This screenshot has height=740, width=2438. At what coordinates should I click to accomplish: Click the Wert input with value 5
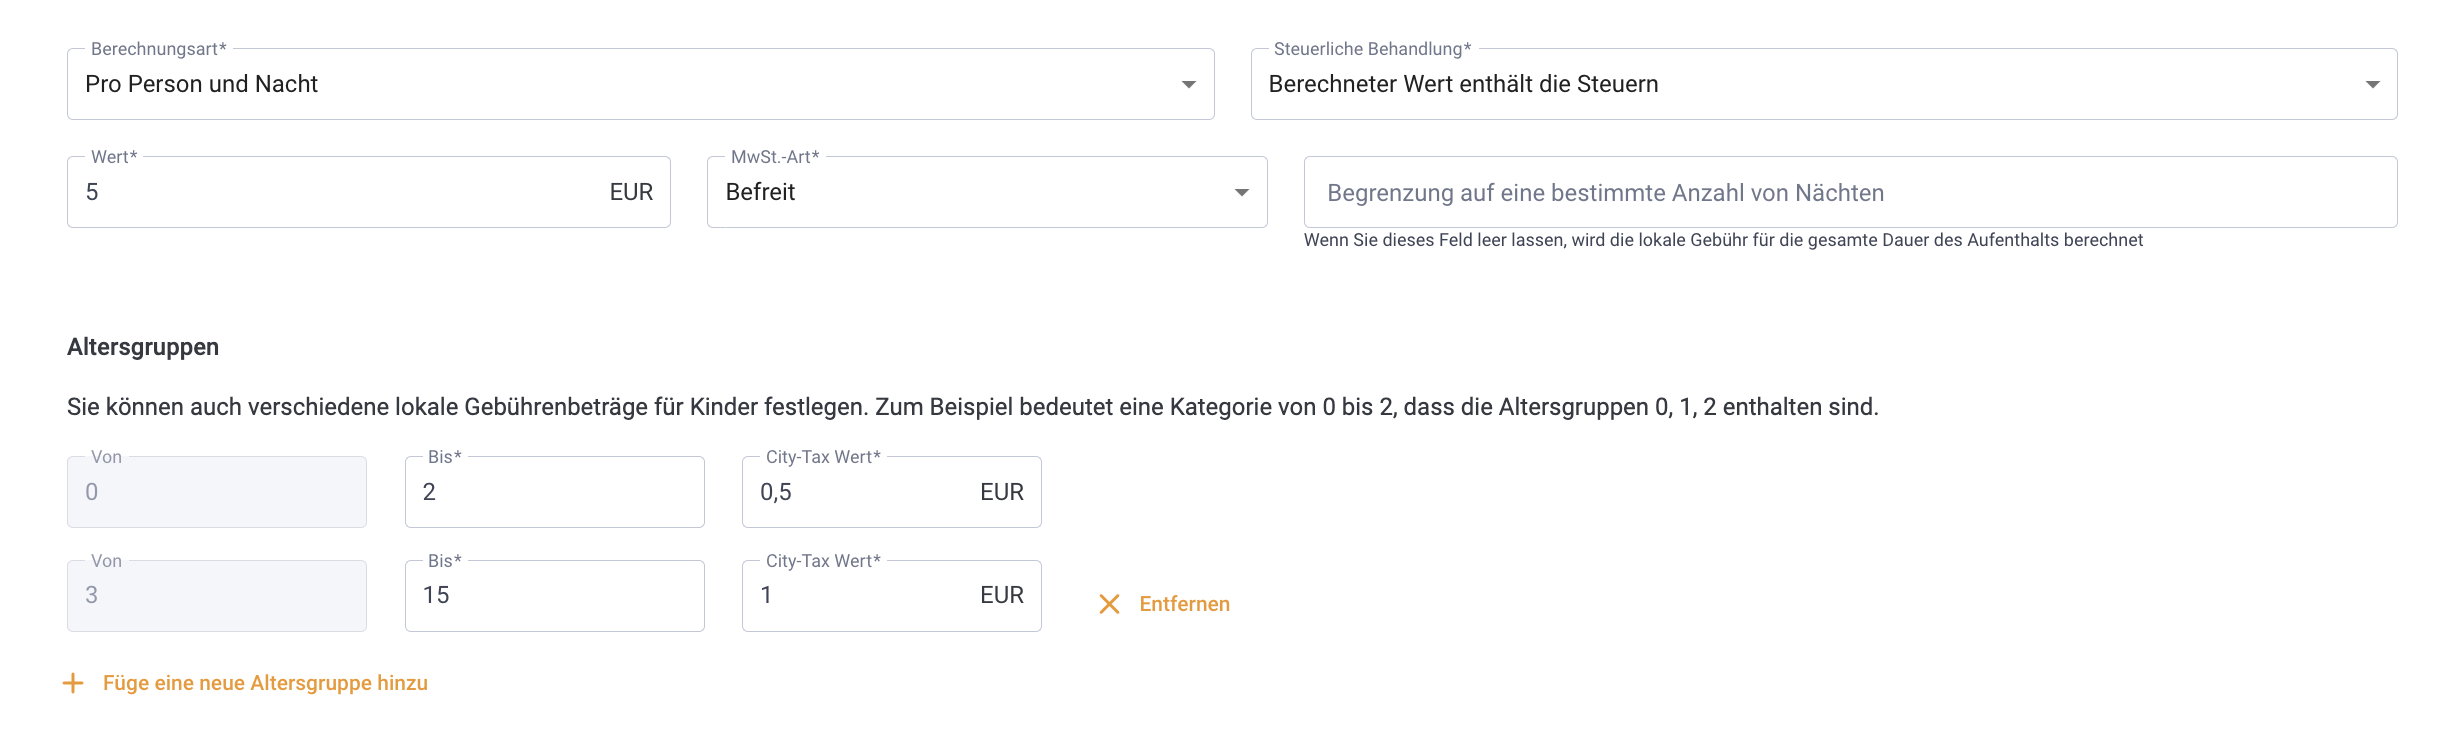pos(368,192)
